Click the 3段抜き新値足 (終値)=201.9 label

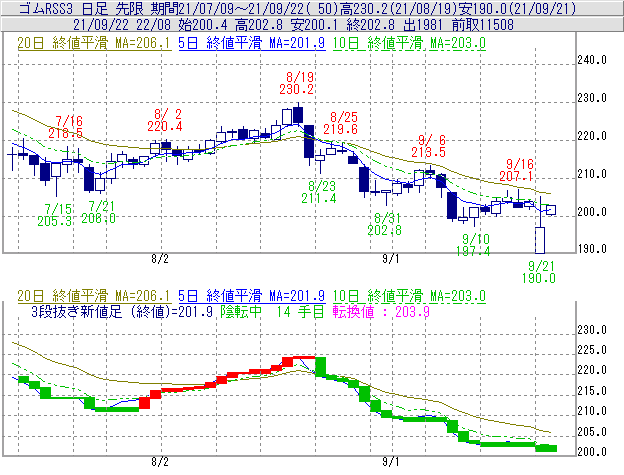(x=122, y=311)
